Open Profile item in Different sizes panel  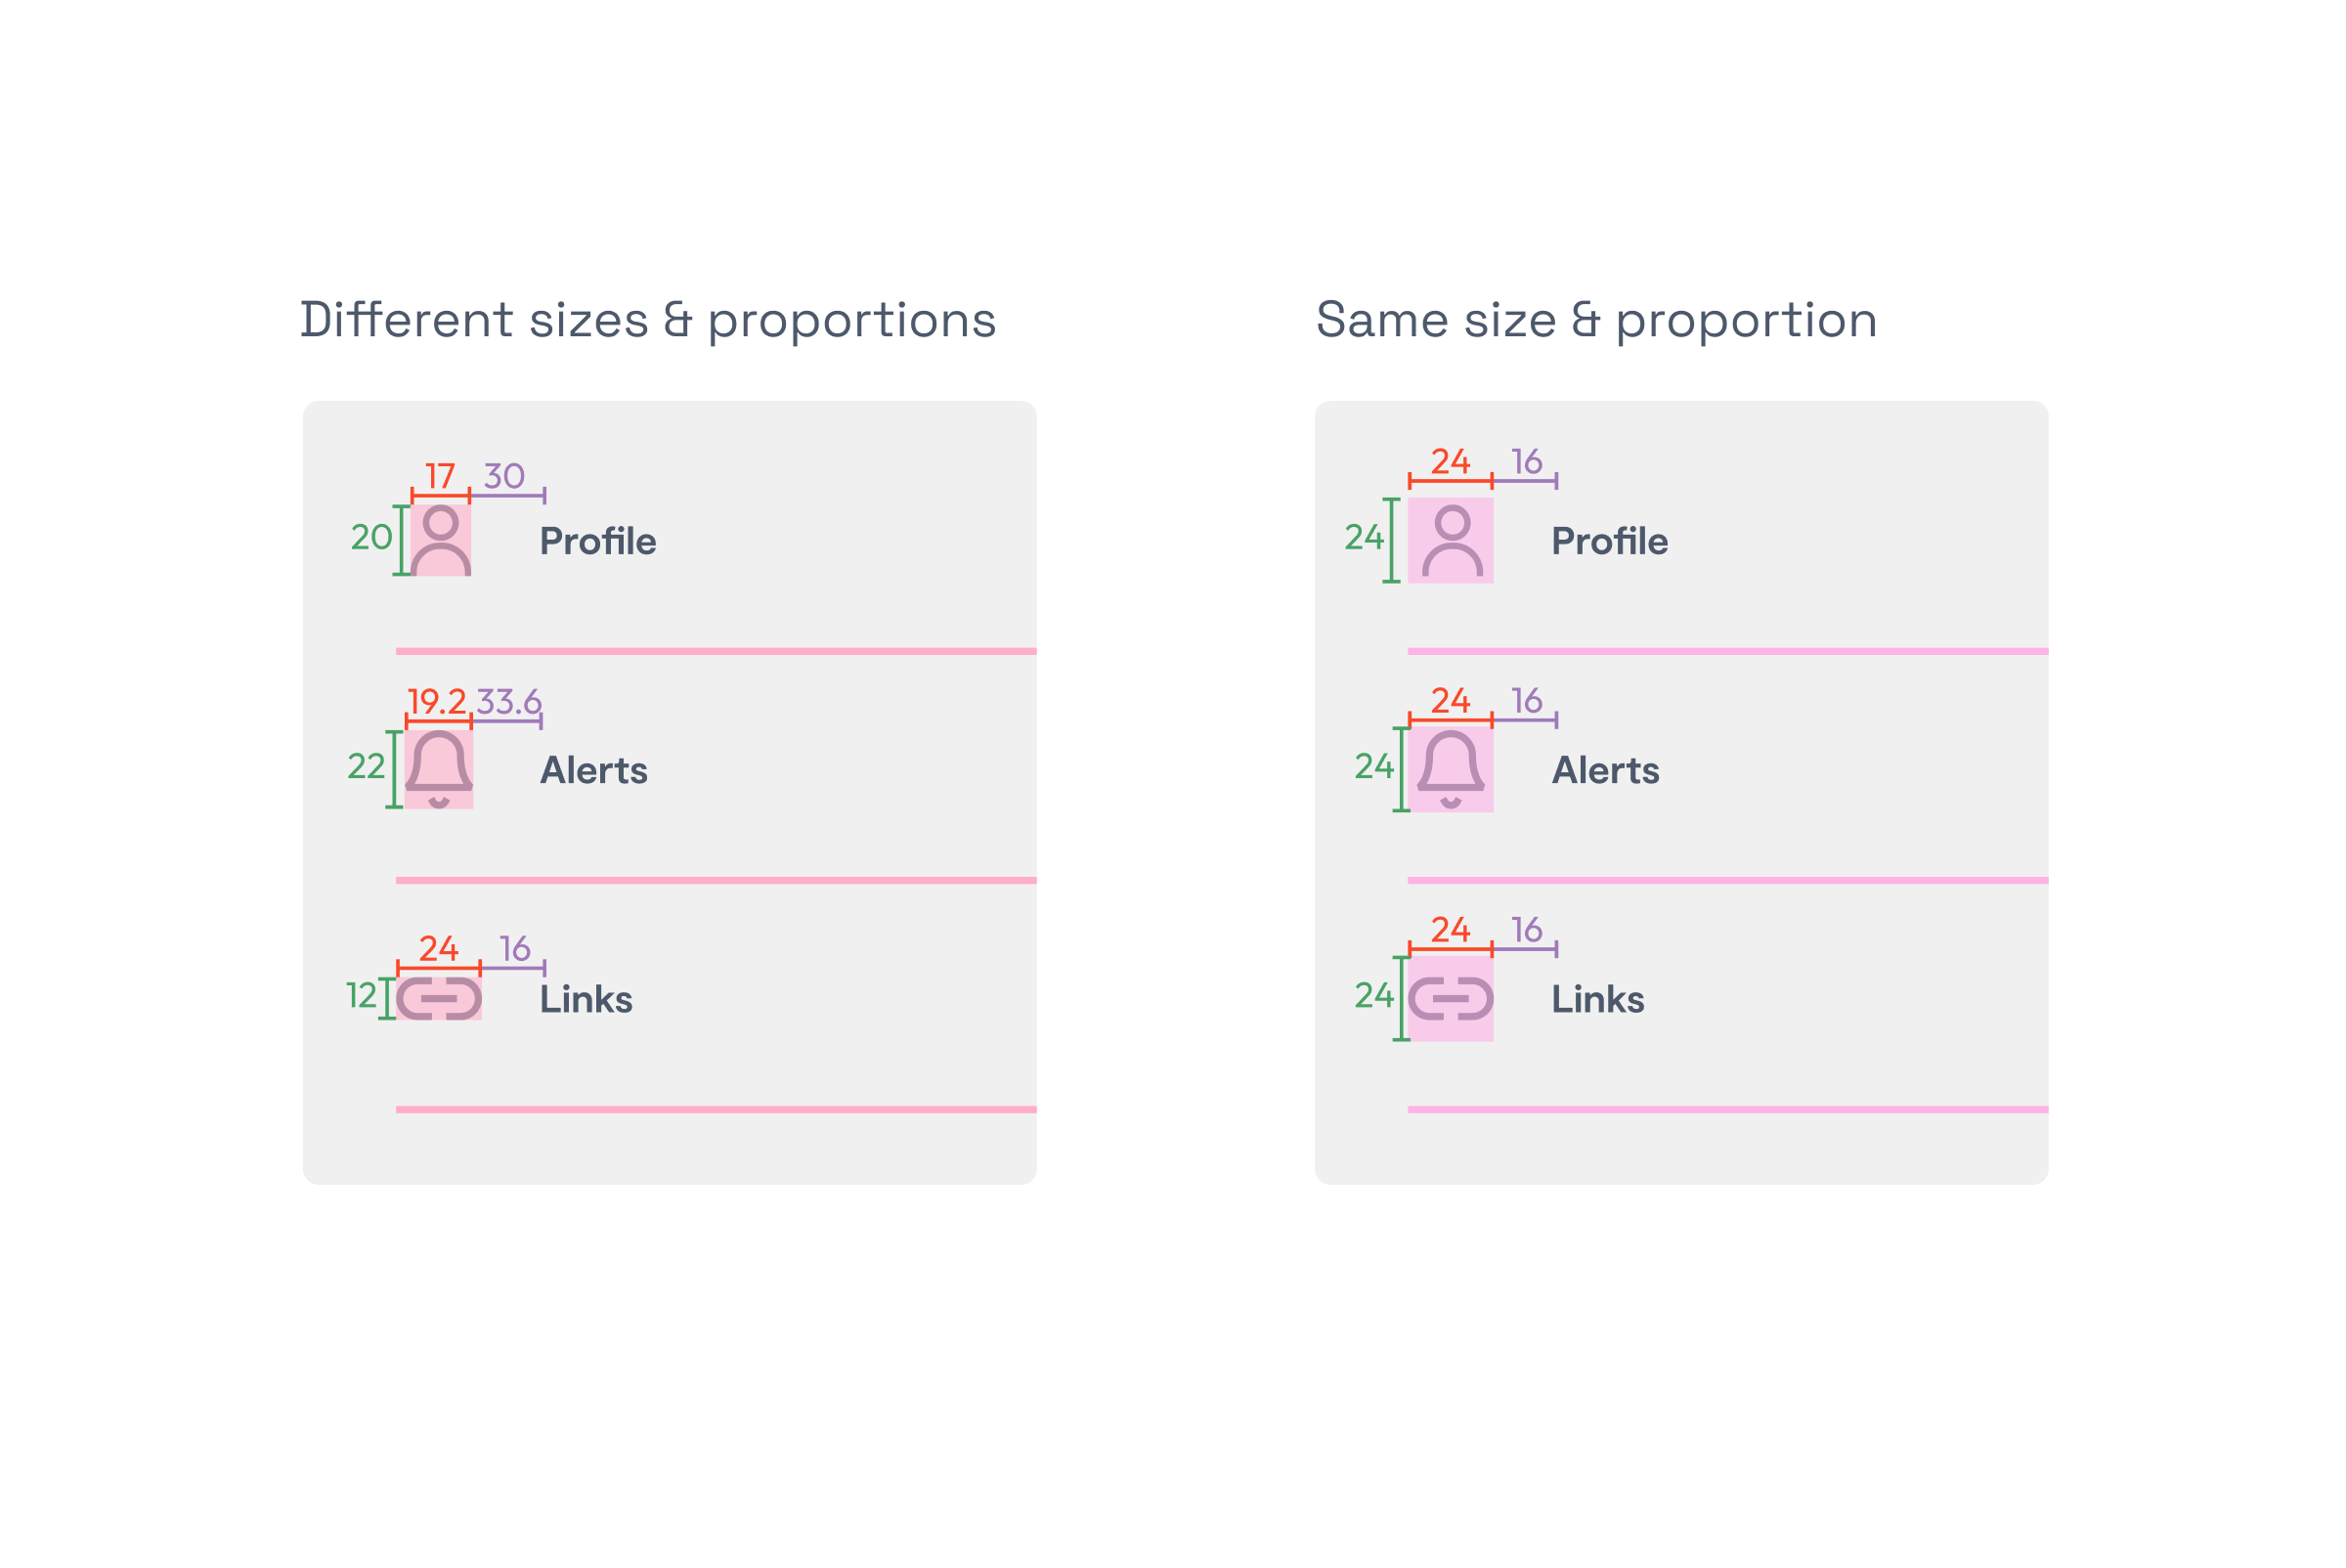coord(598,542)
